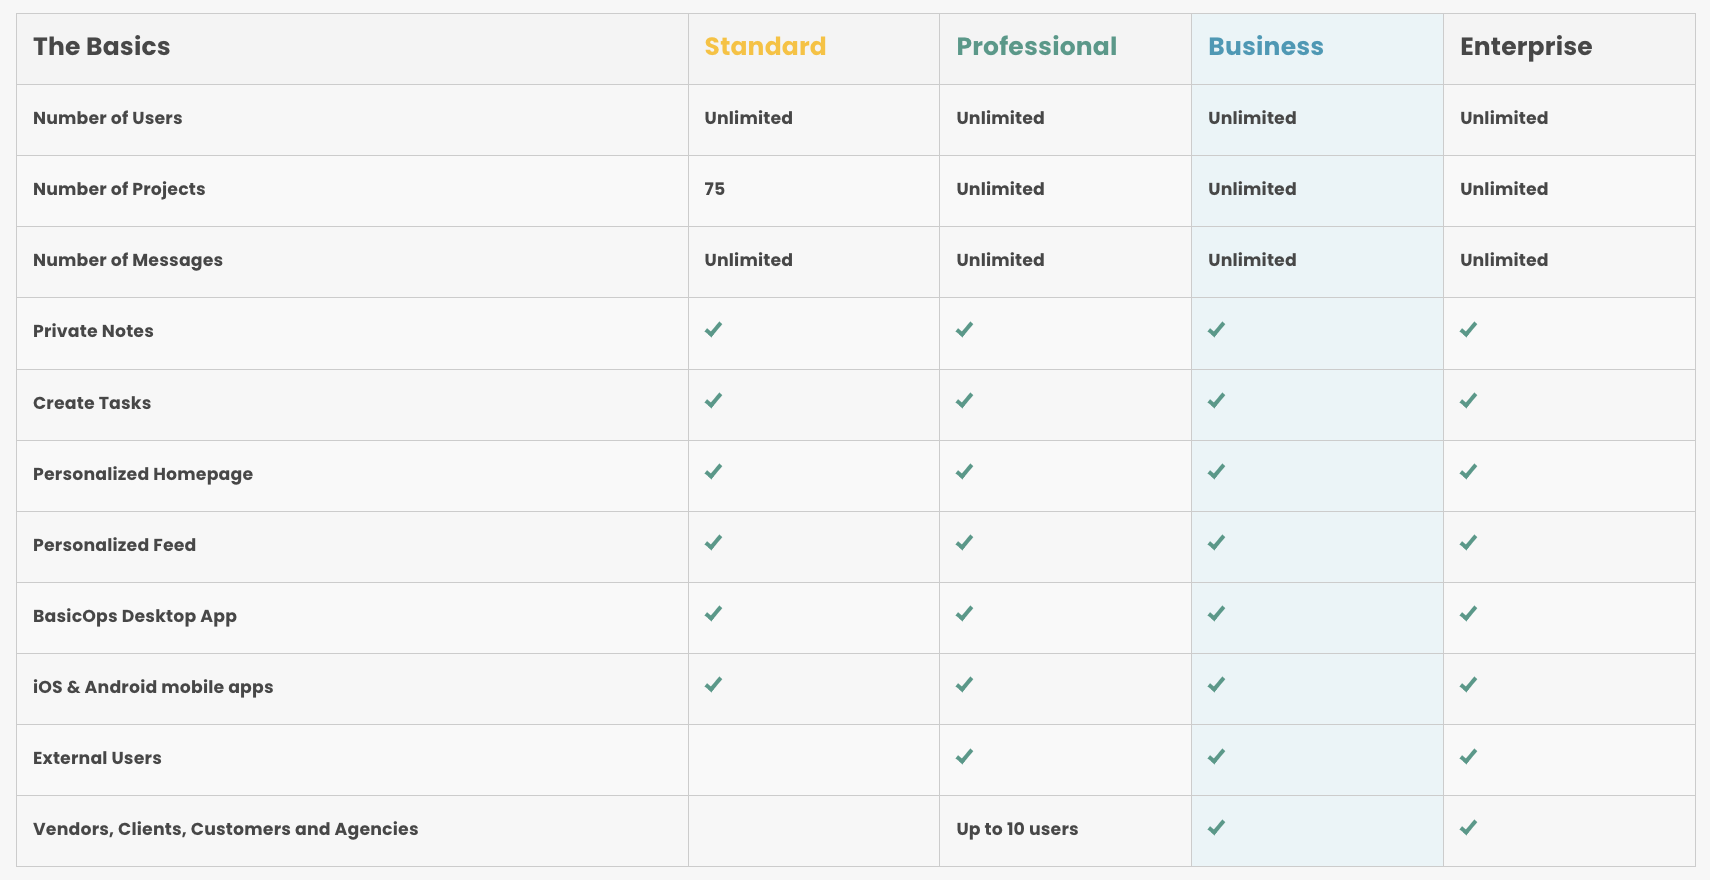Click the 75 projects value under Standard
Screen dimensions: 1710x880
click(x=714, y=189)
